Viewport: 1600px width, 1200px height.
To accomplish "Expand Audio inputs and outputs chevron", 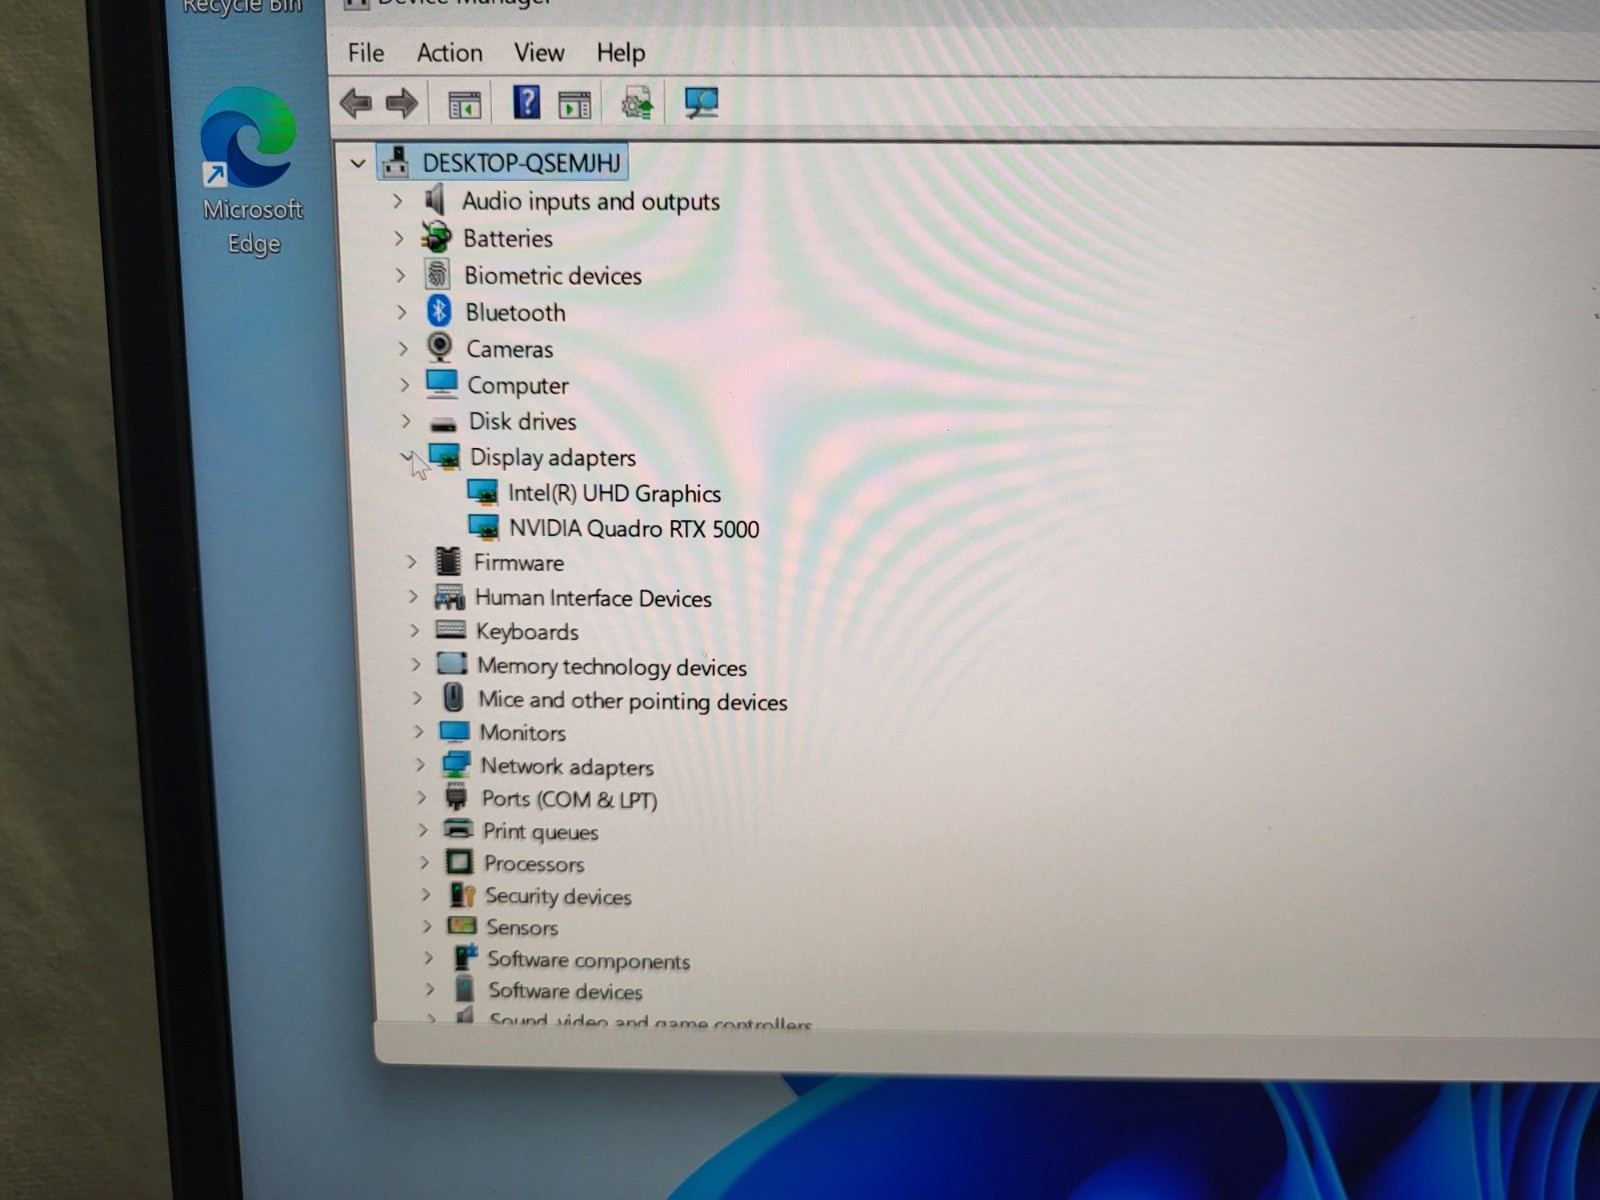I will 397,201.
